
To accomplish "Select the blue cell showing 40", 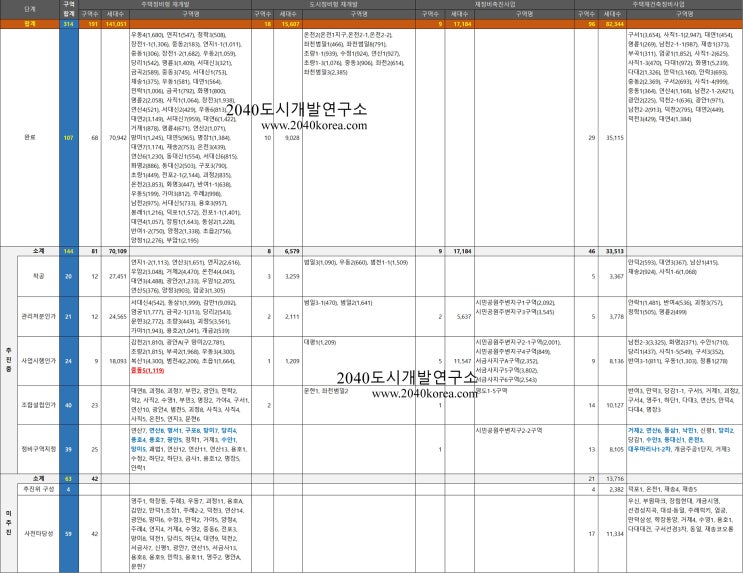I will [69, 405].
